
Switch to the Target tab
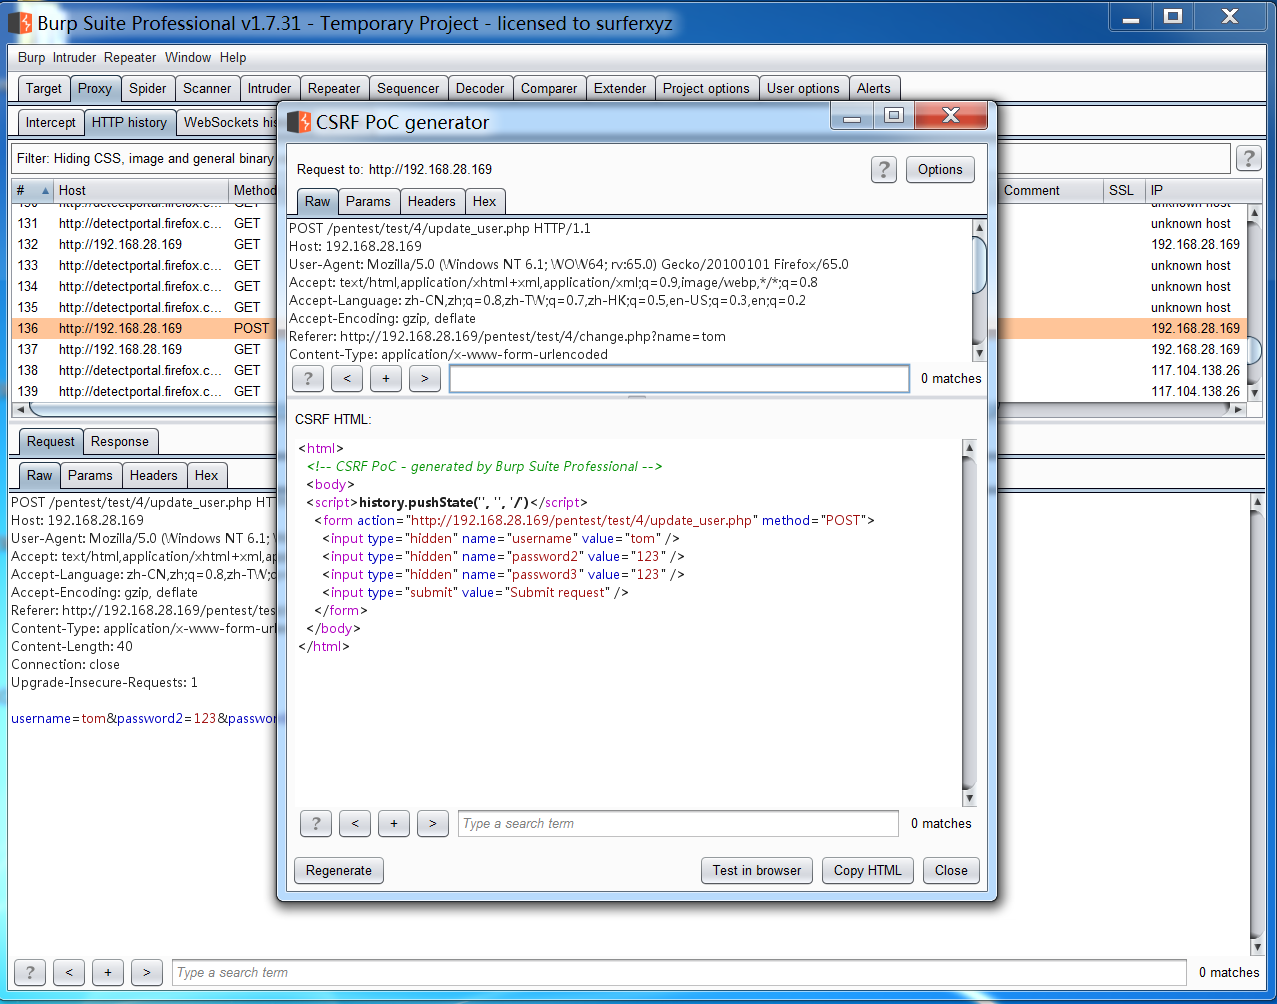click(x=44, y=88)
